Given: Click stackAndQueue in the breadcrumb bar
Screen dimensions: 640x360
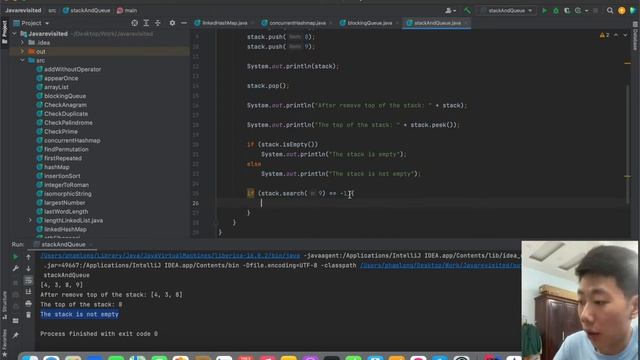Looking at the screenshot, I should [86, 11].
